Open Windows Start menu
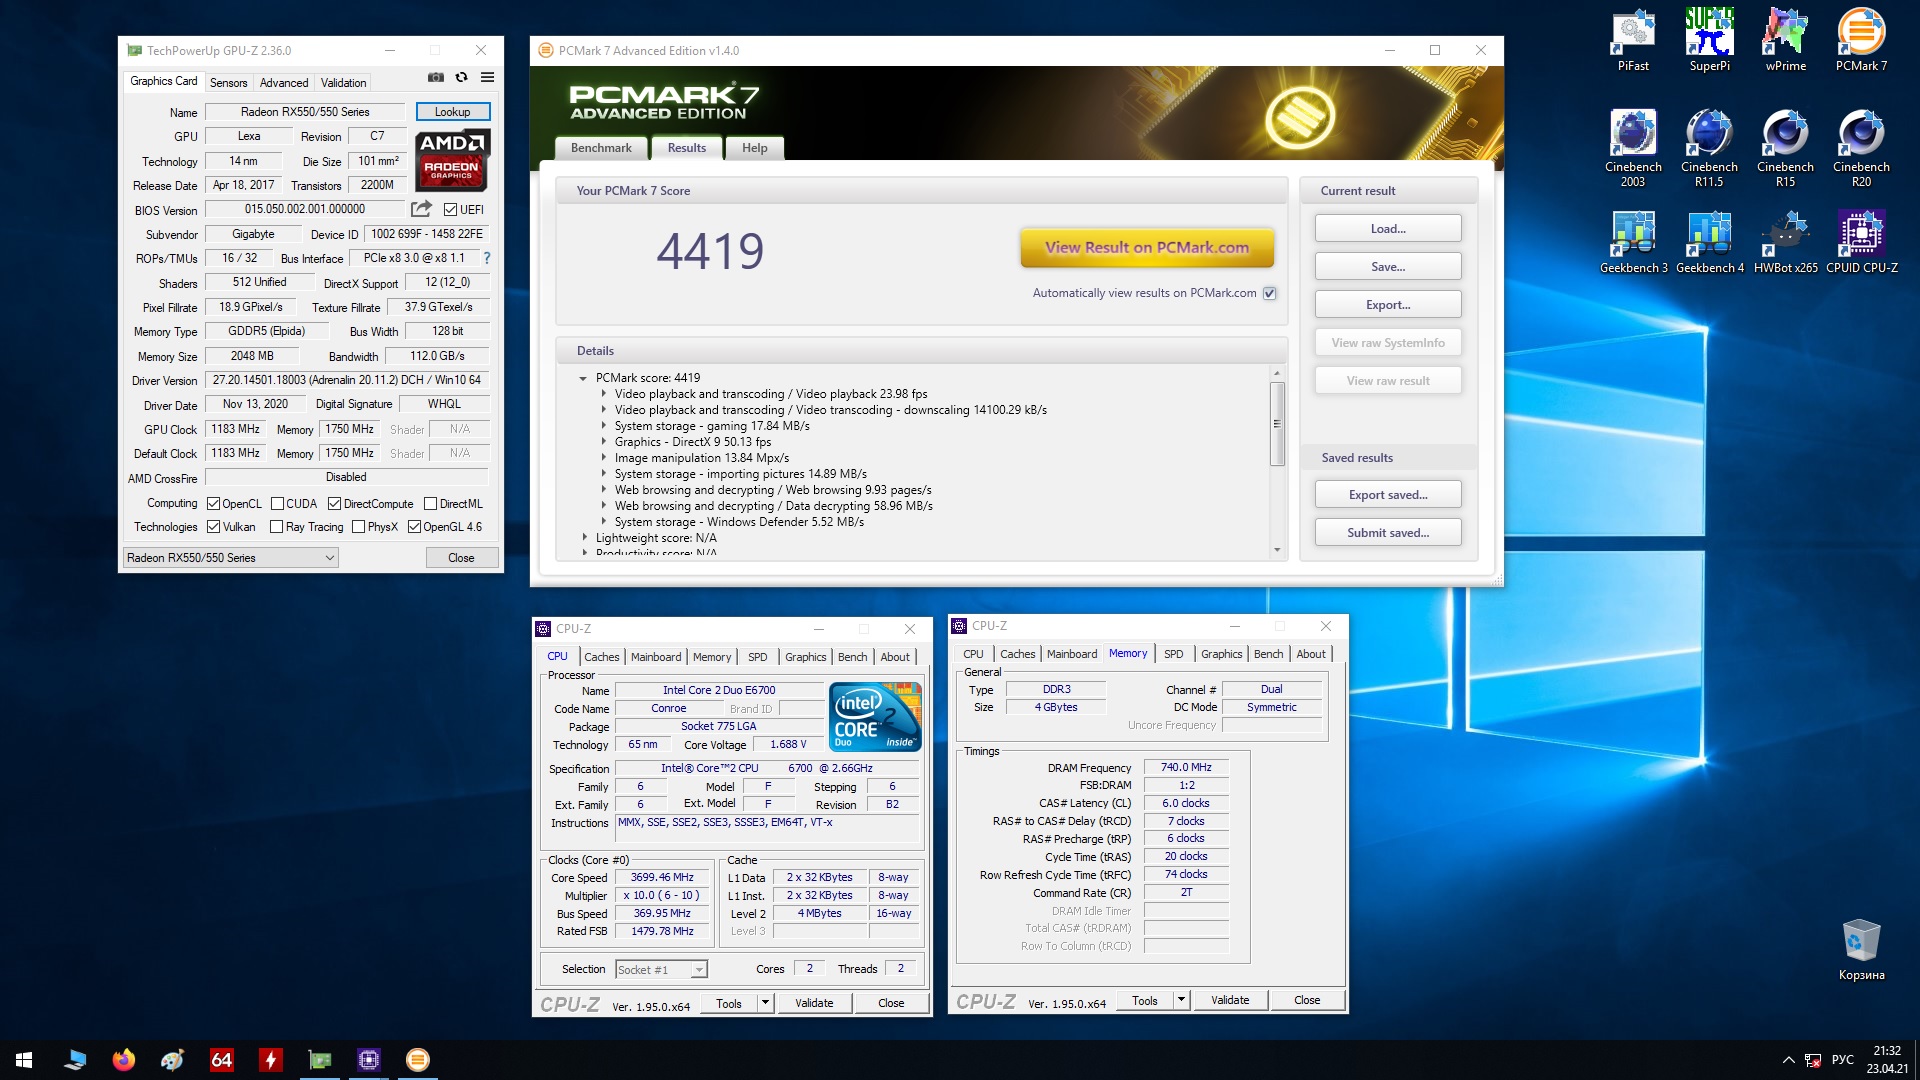 tap(24, 1060)
